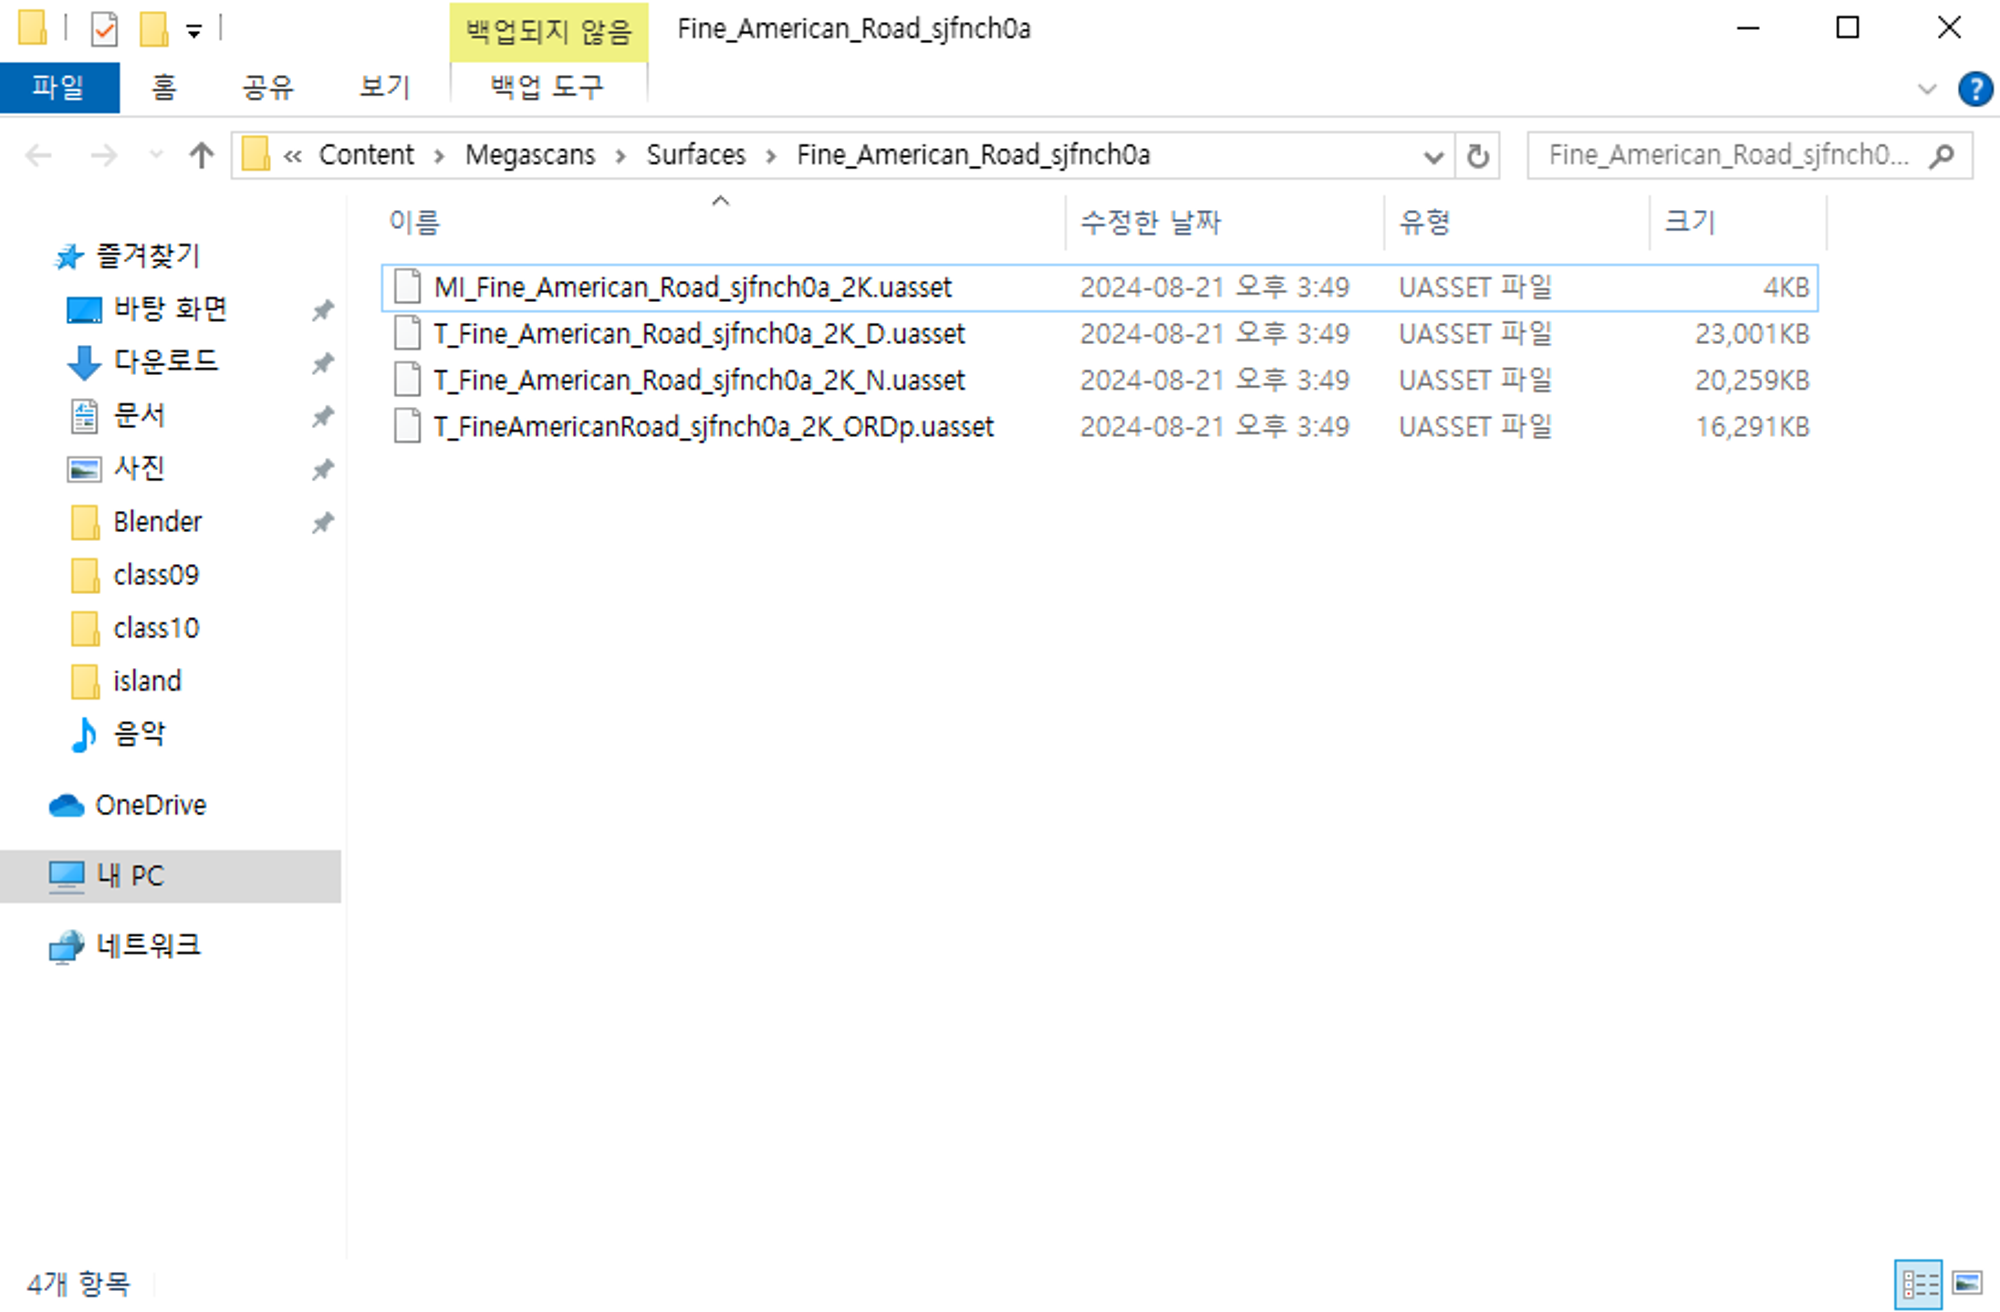Click the 백업되지 않음 contextual tab header
Screen dimensions: 2000x1312
coord(549,32)
